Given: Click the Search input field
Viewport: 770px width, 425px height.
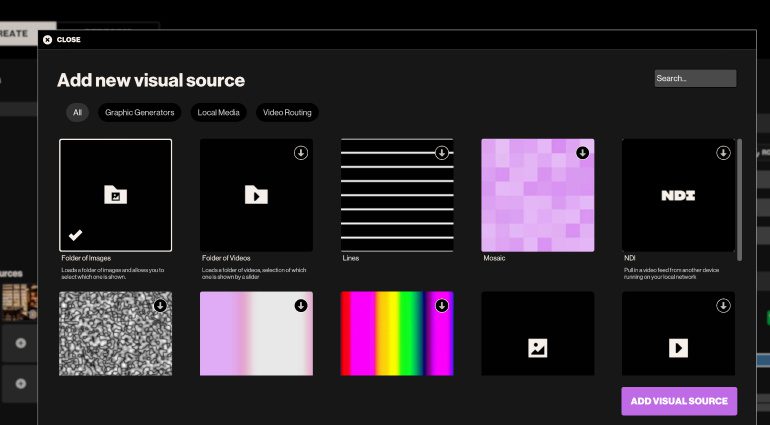Looking at the screenshot, I should 695,78.
